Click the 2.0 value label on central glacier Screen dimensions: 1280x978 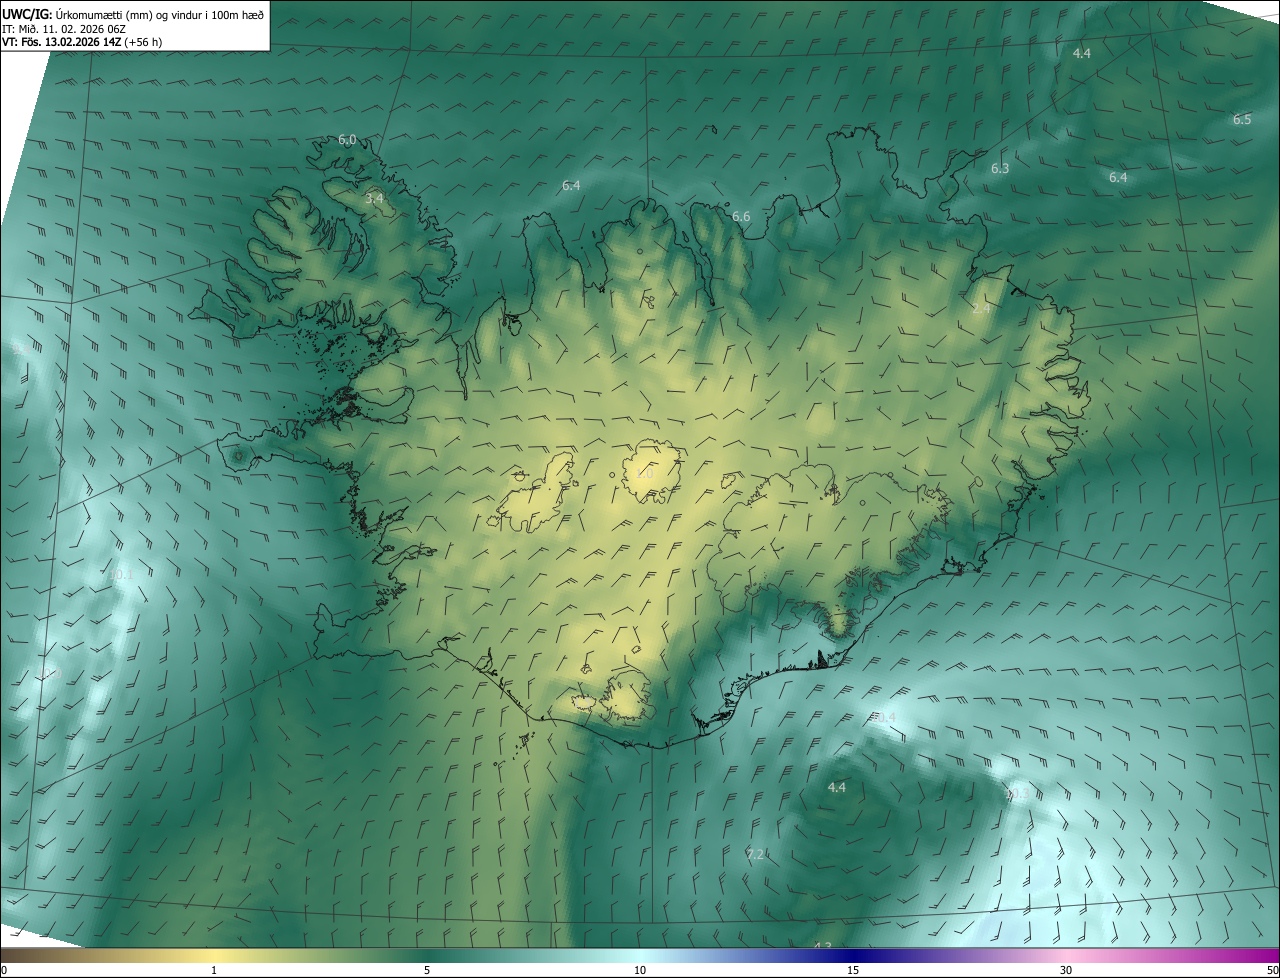pyautogui.click(x=644, y=474)
